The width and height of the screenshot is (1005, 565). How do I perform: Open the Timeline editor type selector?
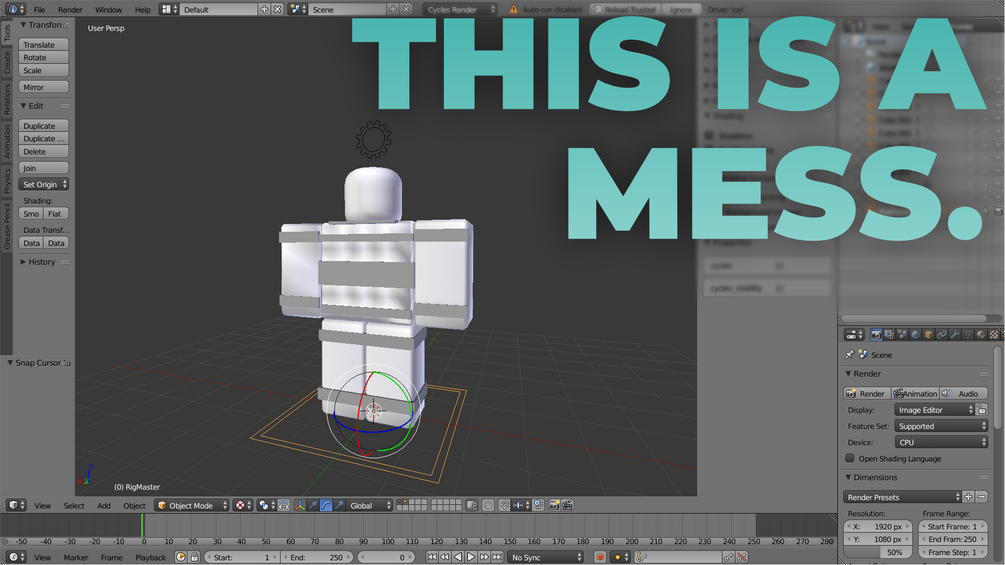point(17,557)
